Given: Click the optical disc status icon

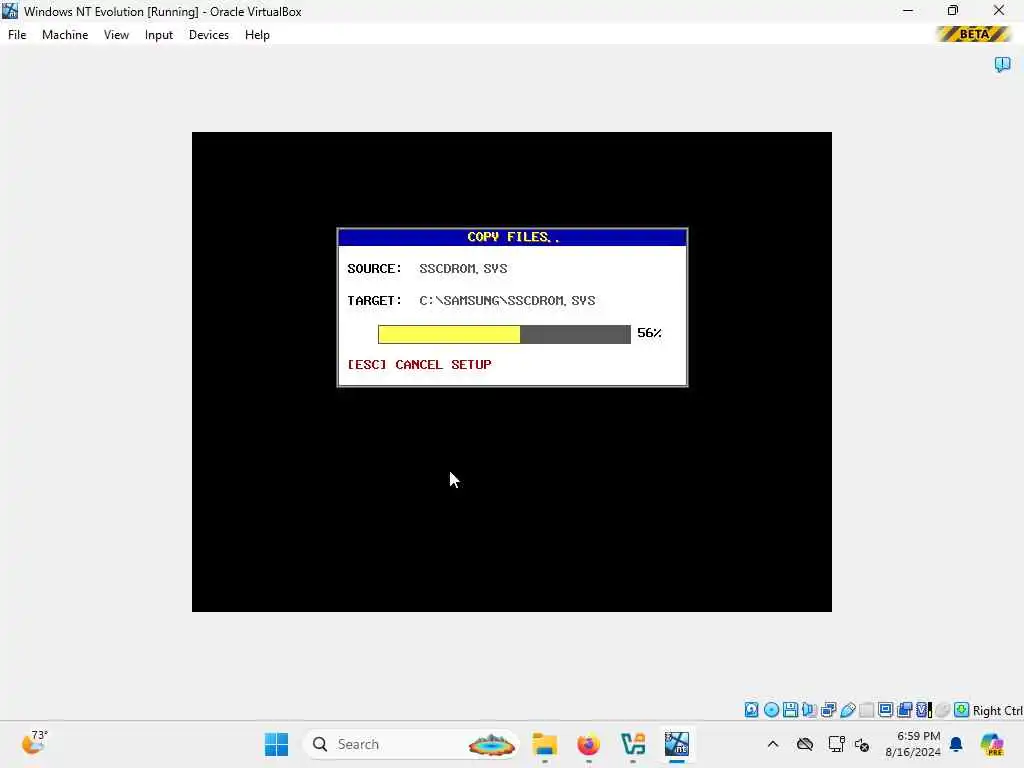Looking at the screenshot, I should pos(771,710).
